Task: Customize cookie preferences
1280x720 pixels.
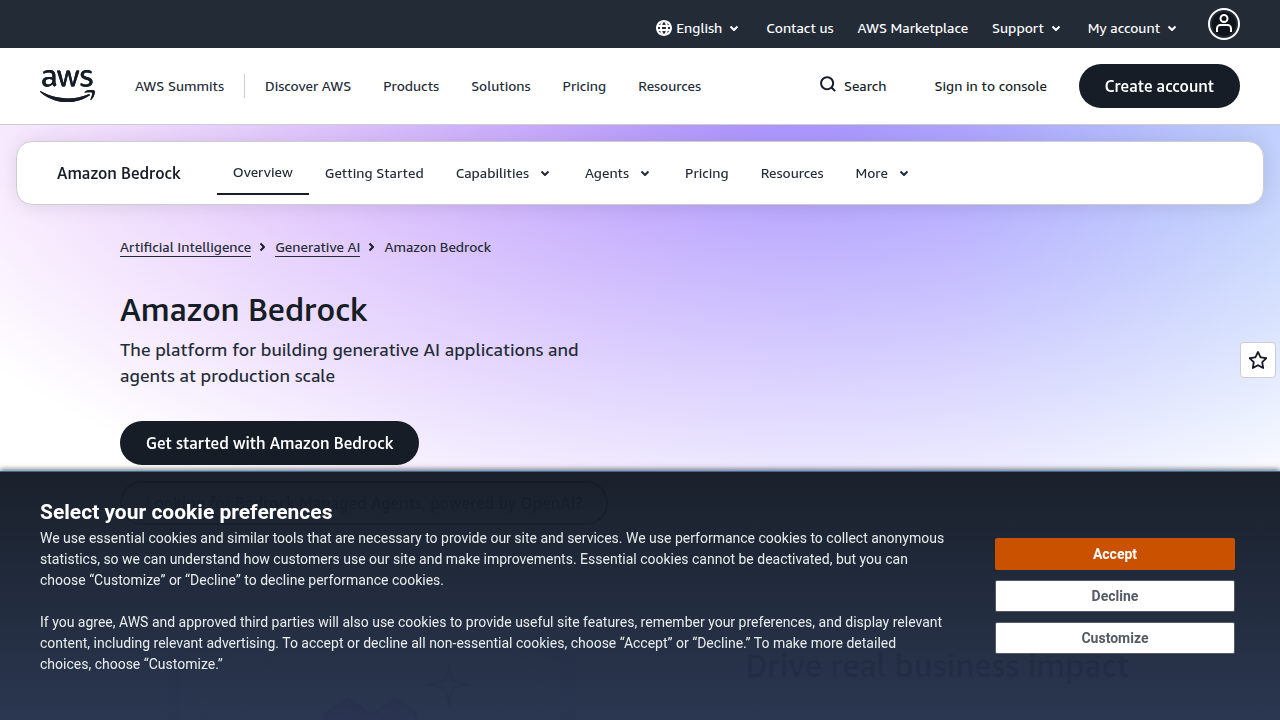Action: pyautogui.click(x=1115, y=638)
